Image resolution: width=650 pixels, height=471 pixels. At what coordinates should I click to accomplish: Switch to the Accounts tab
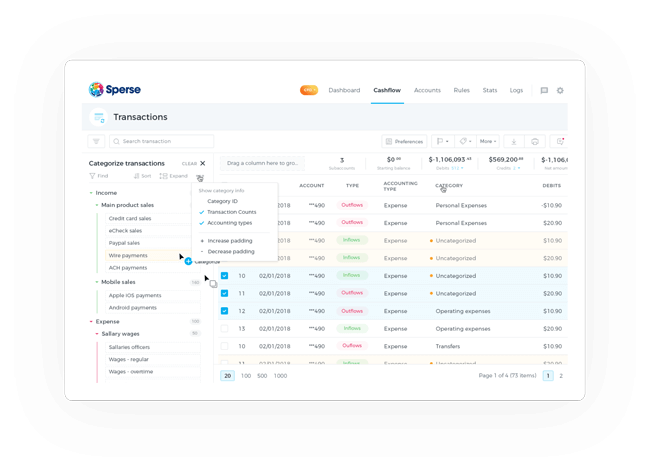click(427, 90)
